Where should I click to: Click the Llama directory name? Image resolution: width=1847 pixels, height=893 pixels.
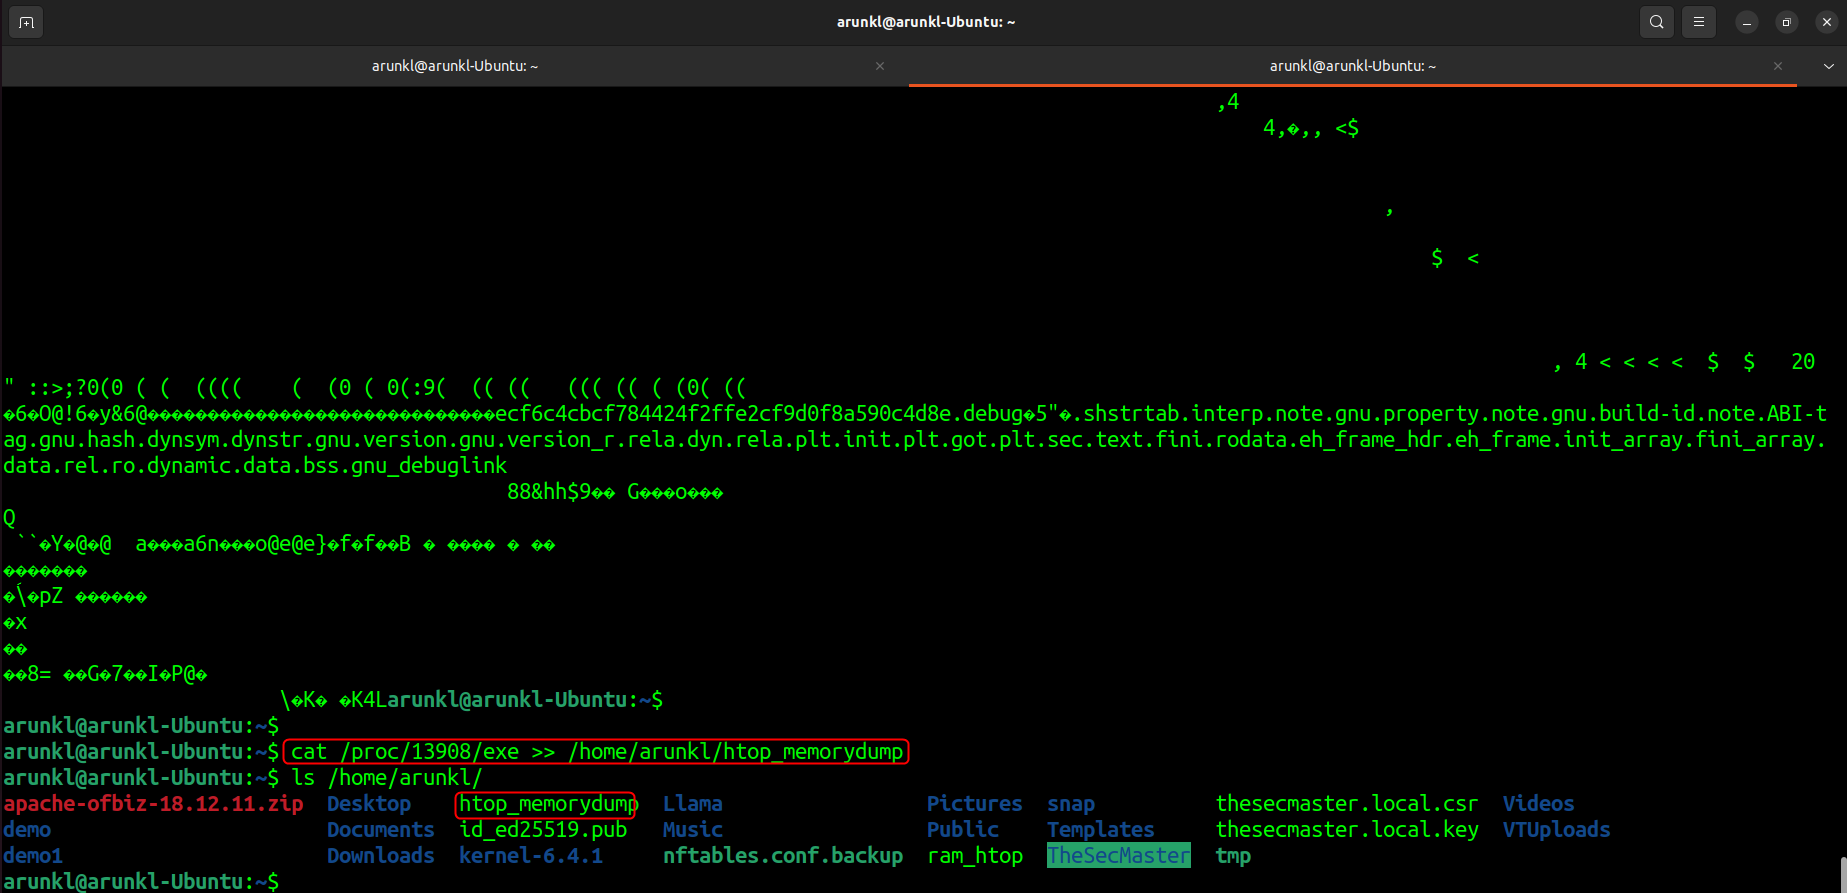tap(692, 804)
